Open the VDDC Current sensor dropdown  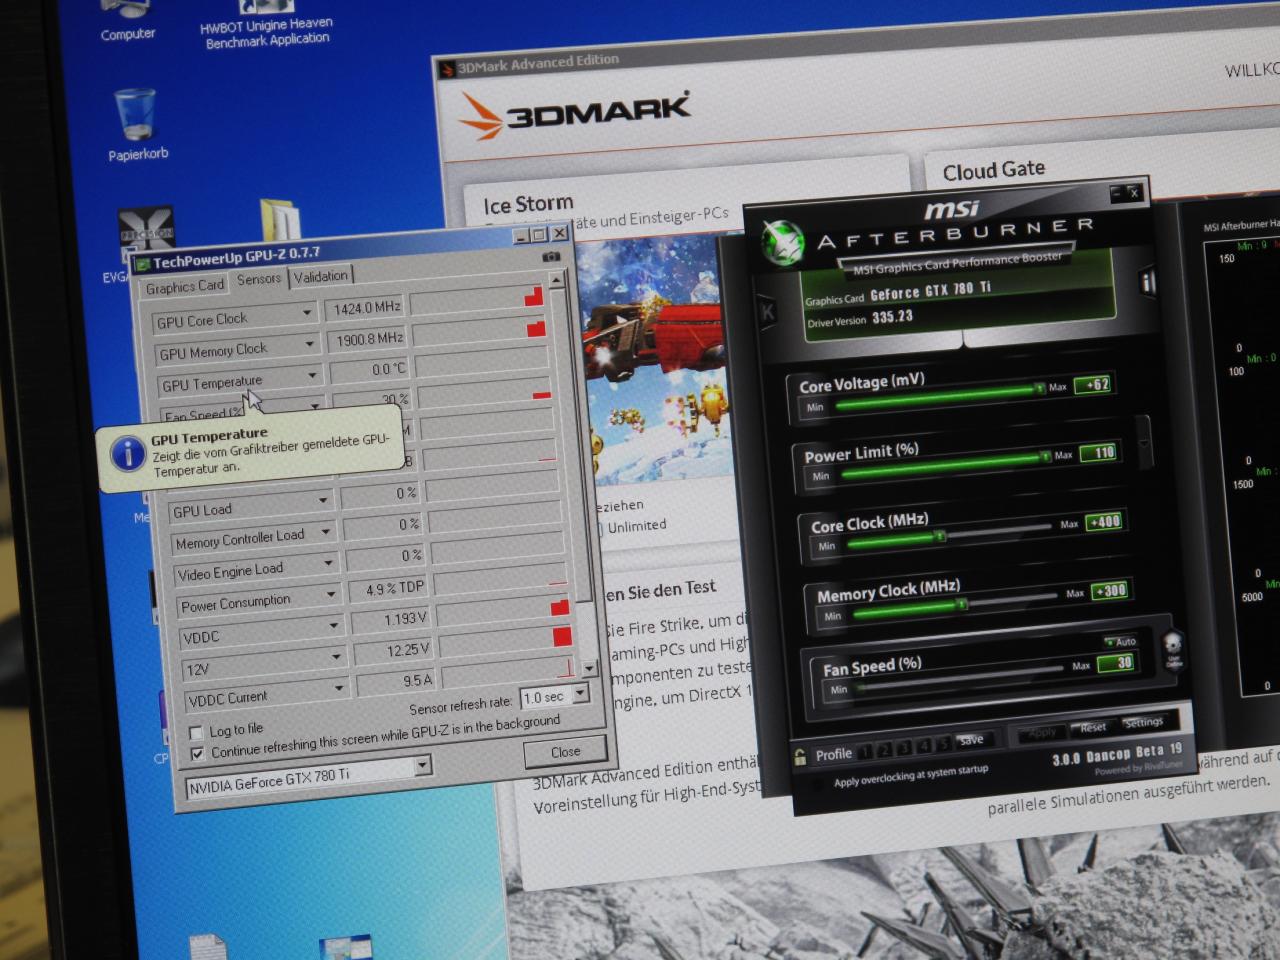click(339, 688)
